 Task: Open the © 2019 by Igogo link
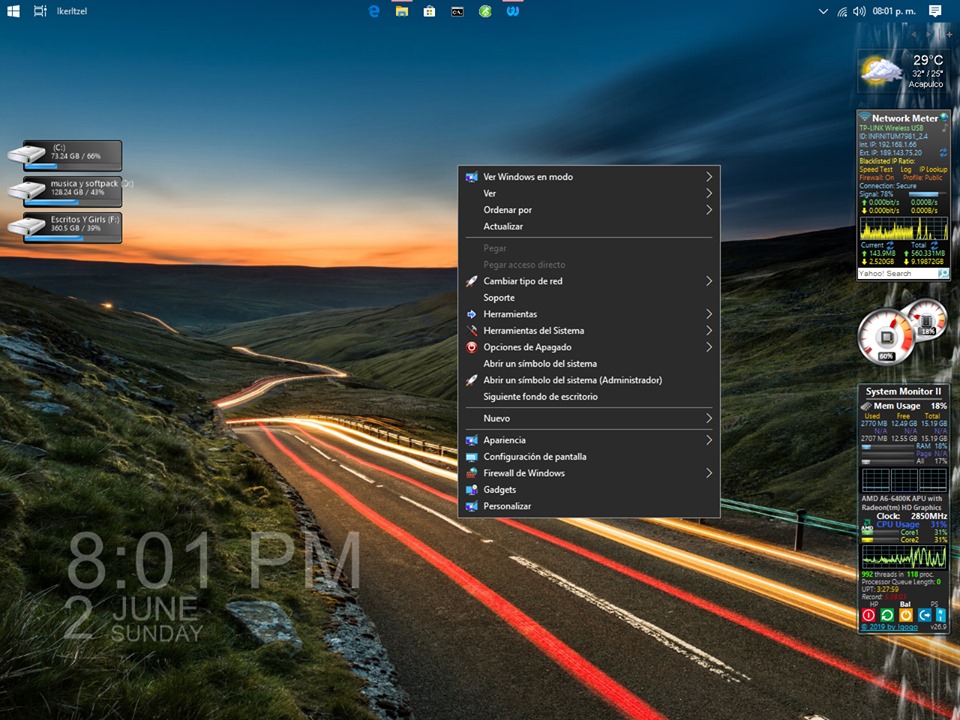[x=890, y=627]
